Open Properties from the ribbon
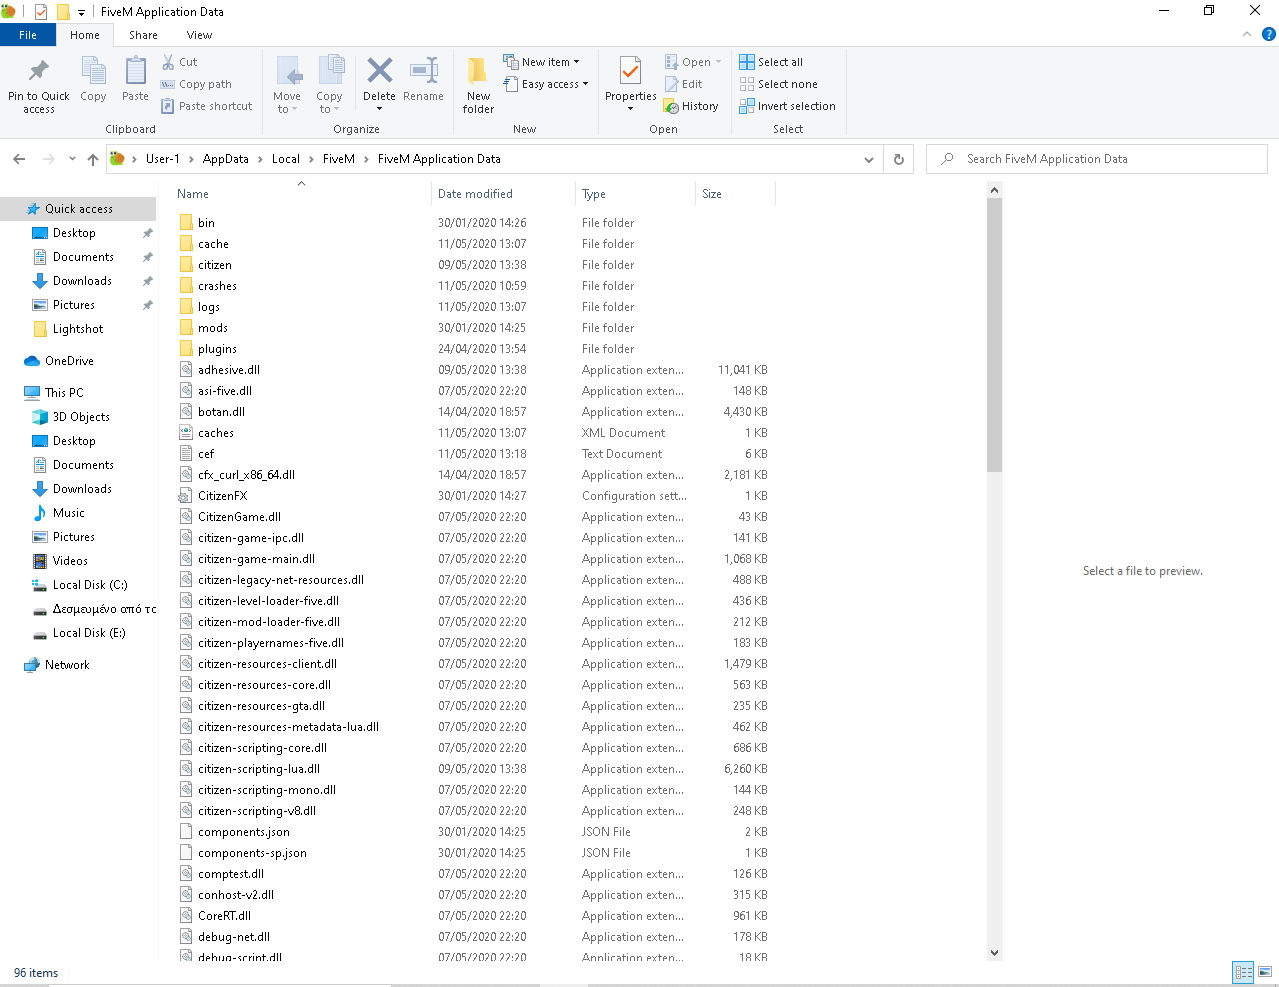Image resolution: width=1279 pixels, height=987 pixels. (x=630, y=85)
